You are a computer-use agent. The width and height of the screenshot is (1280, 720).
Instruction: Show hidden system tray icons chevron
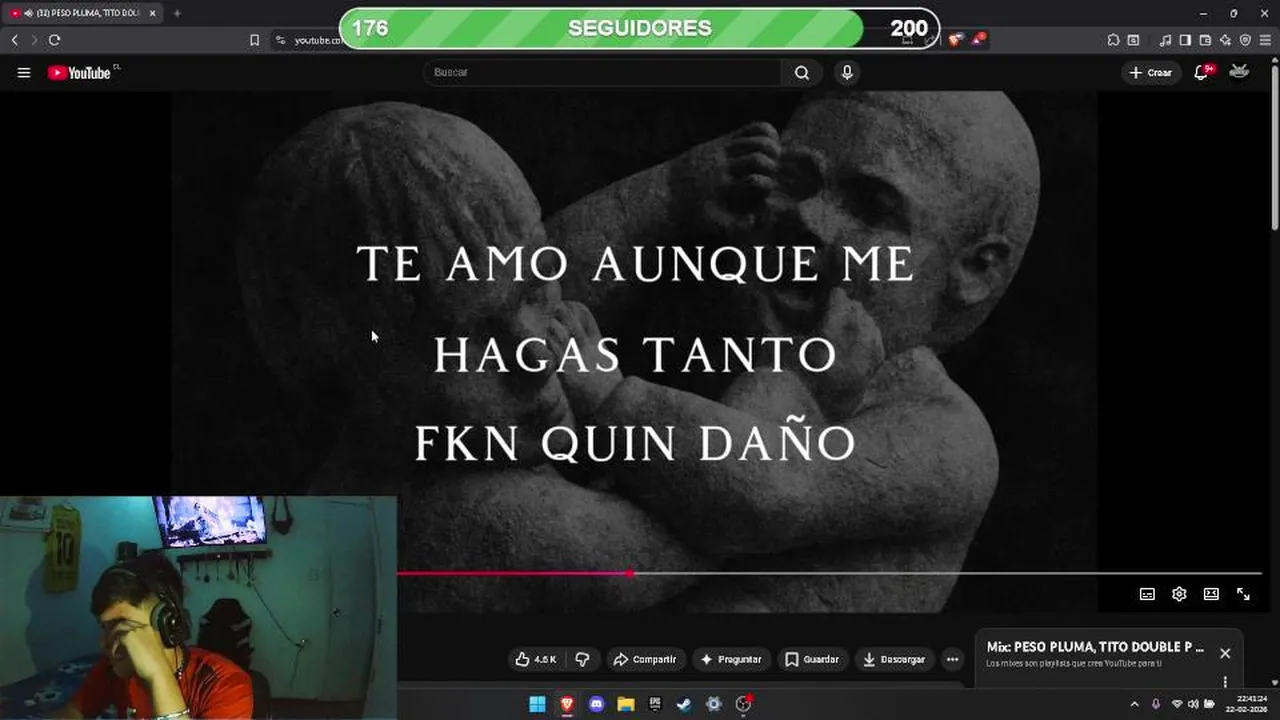click(x=1134, y=704)
